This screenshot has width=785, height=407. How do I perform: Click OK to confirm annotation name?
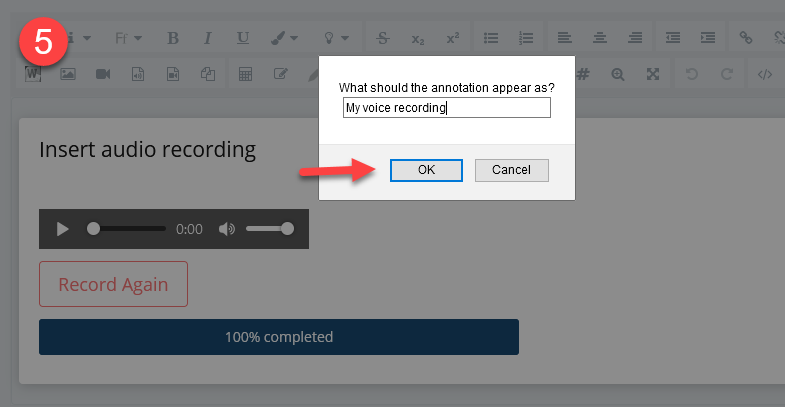(x=426, y=170)
